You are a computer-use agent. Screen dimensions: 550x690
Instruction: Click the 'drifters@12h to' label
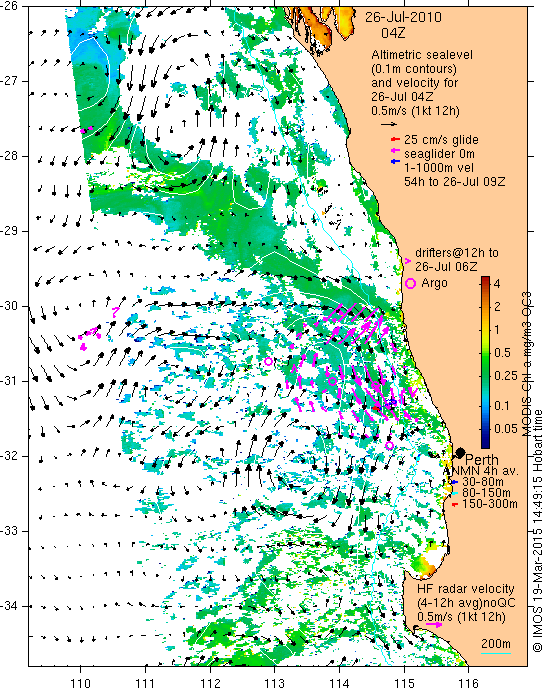(x=457, y=253)
